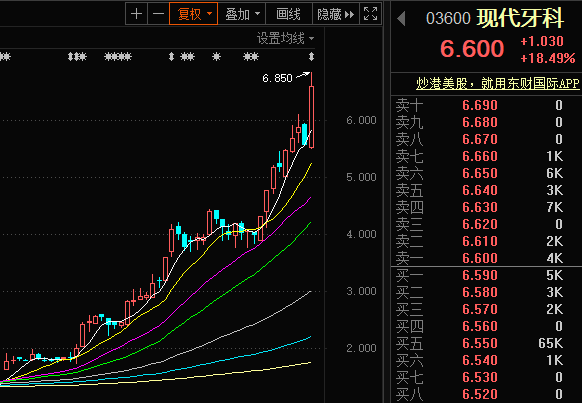Viewport: 582px width, 403px height.
Task: Click the 6K volume at 卖六
Action: point(555,173)
